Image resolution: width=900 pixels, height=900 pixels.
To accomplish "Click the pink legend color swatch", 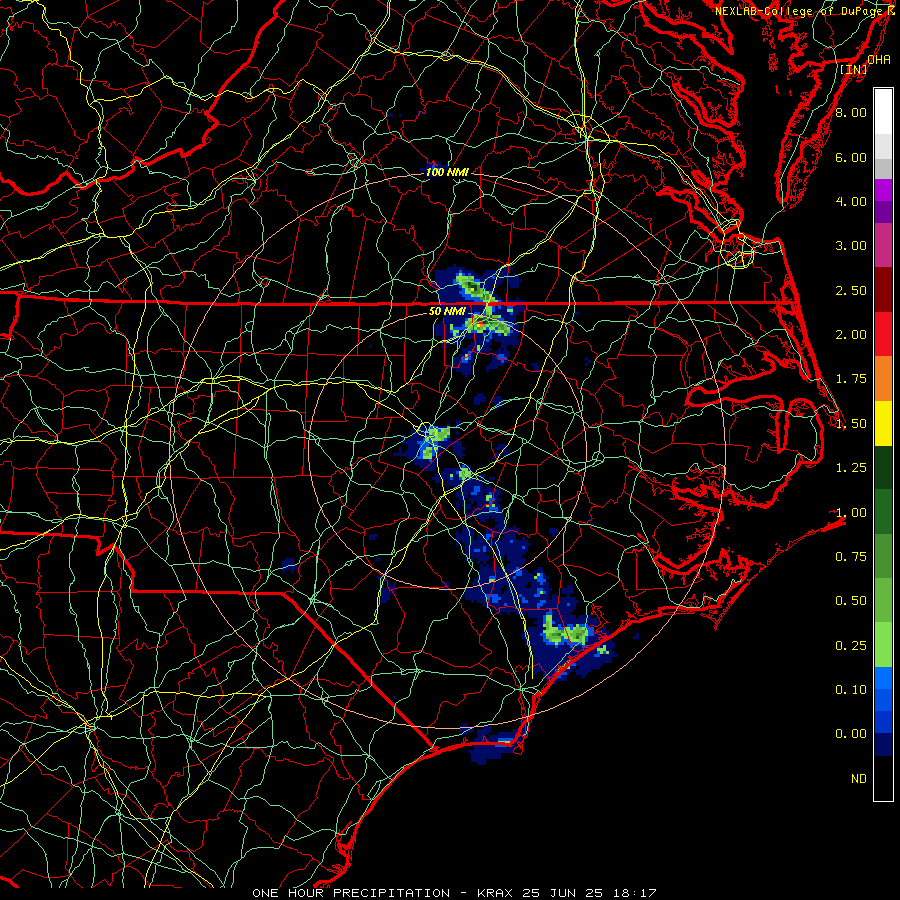I will 883,246.
